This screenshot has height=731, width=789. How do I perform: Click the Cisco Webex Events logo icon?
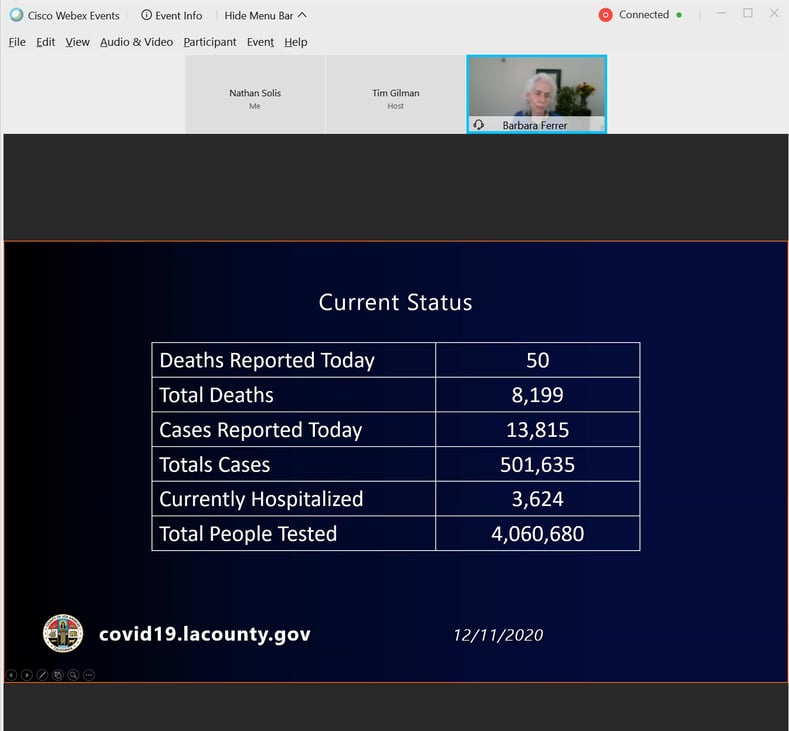click(x=17, y=15)
